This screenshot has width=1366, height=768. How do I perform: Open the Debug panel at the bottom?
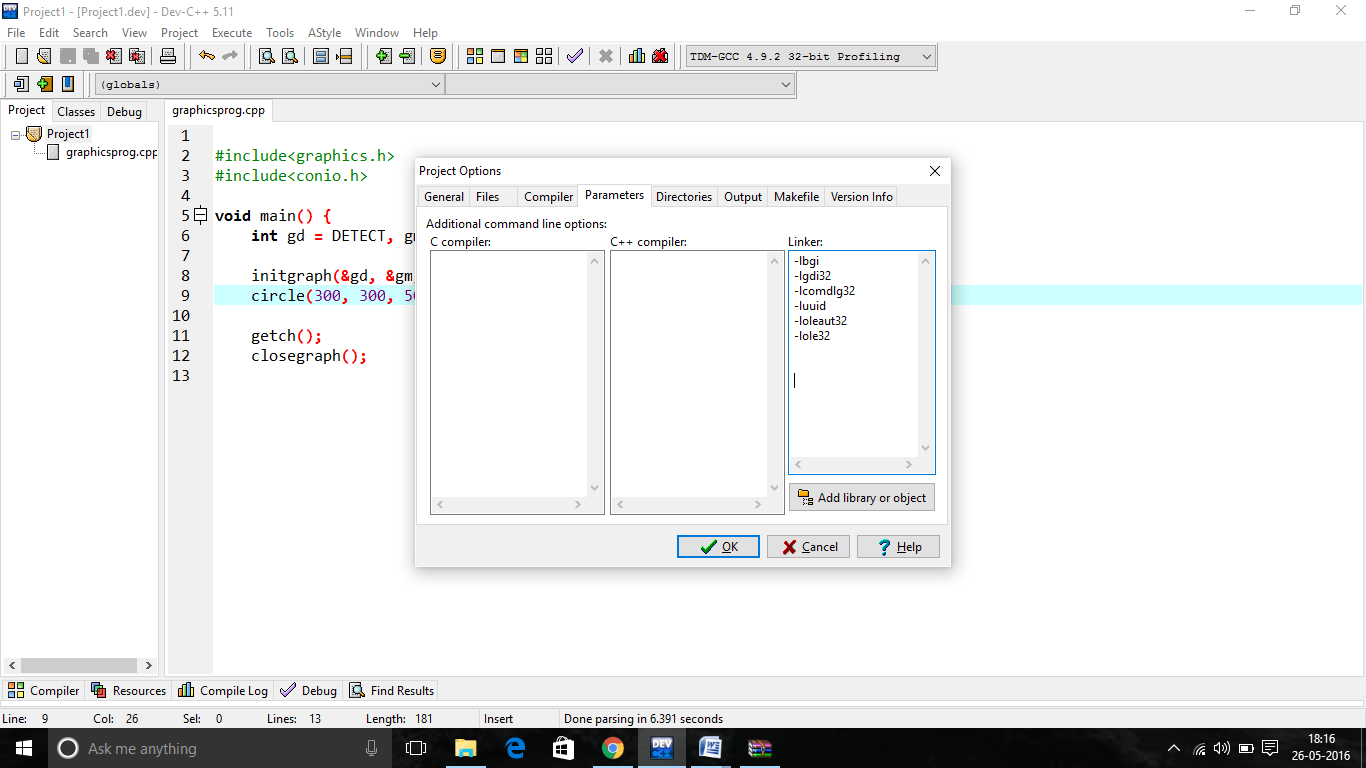point(308,690)
